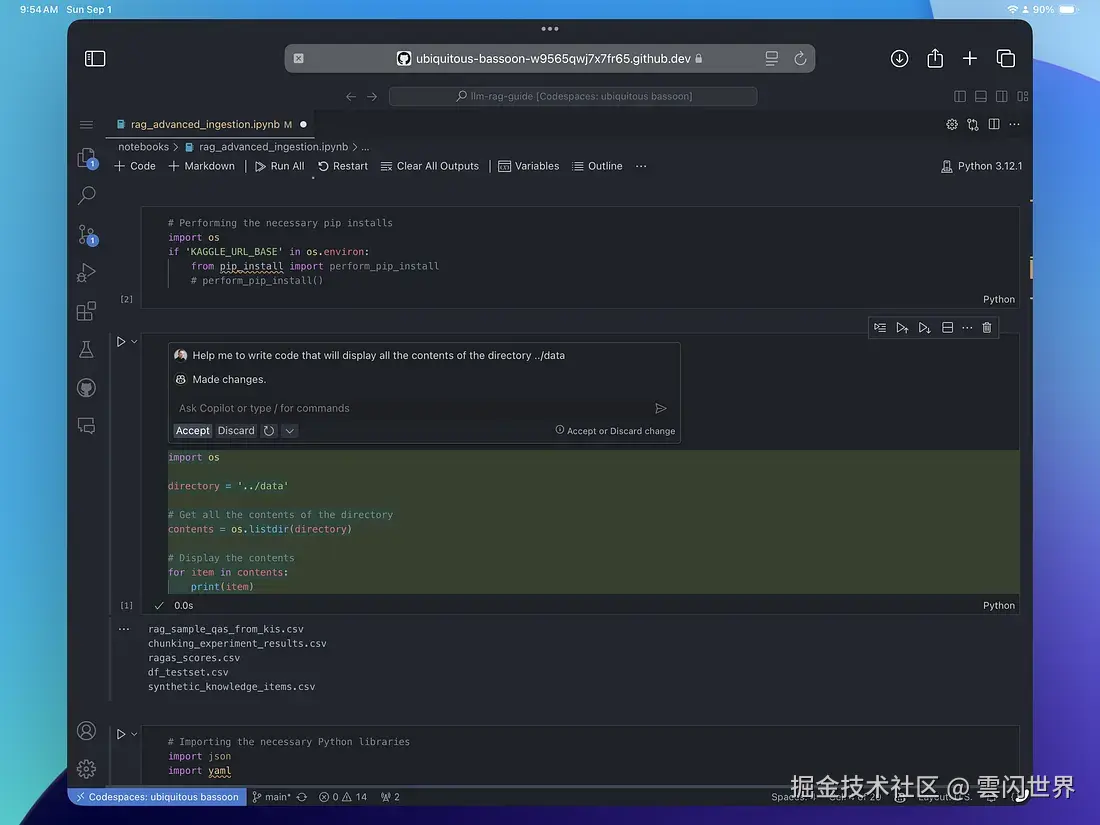Click the notebooks breadcrumb
Screen dimensions: 1100x825
(143, 147)
